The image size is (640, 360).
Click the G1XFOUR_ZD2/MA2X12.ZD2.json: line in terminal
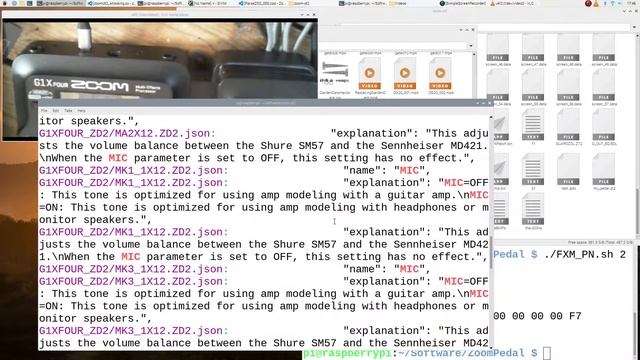[127, 133]
